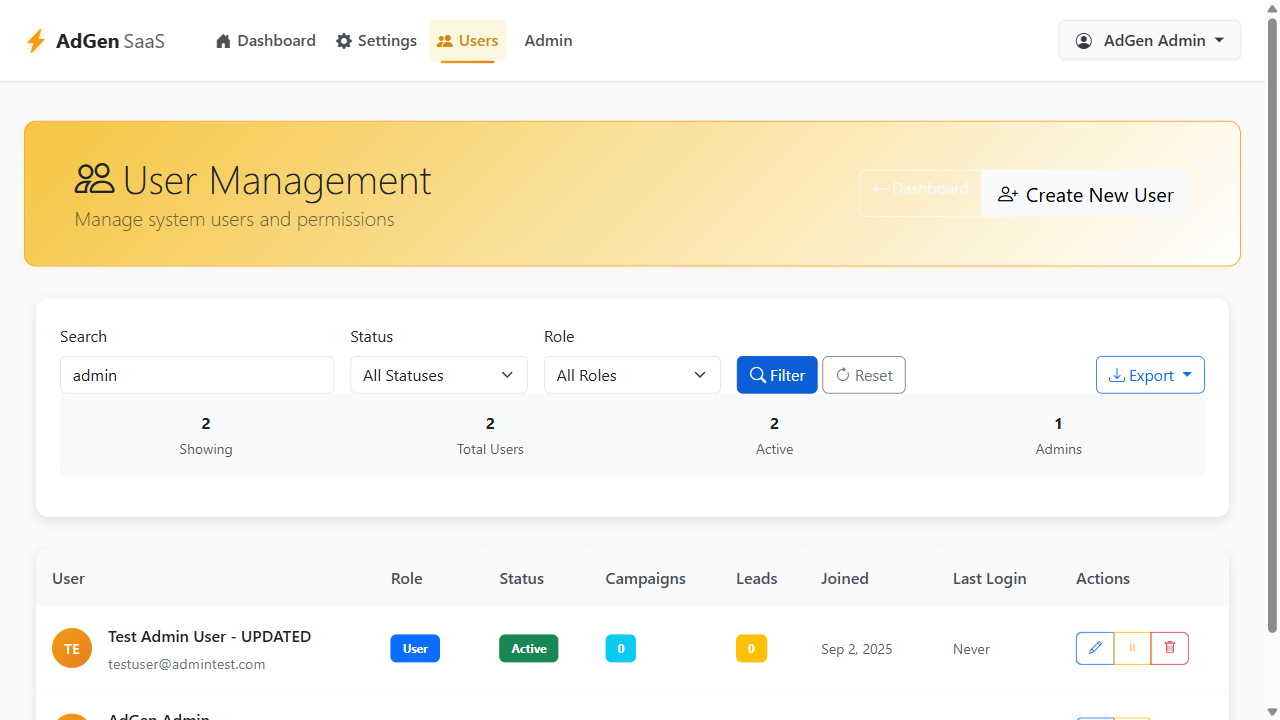Image resolution: width=1280 pixels, height=720 pixels.
Task: Click the Role column header
Action: [407, 578]
